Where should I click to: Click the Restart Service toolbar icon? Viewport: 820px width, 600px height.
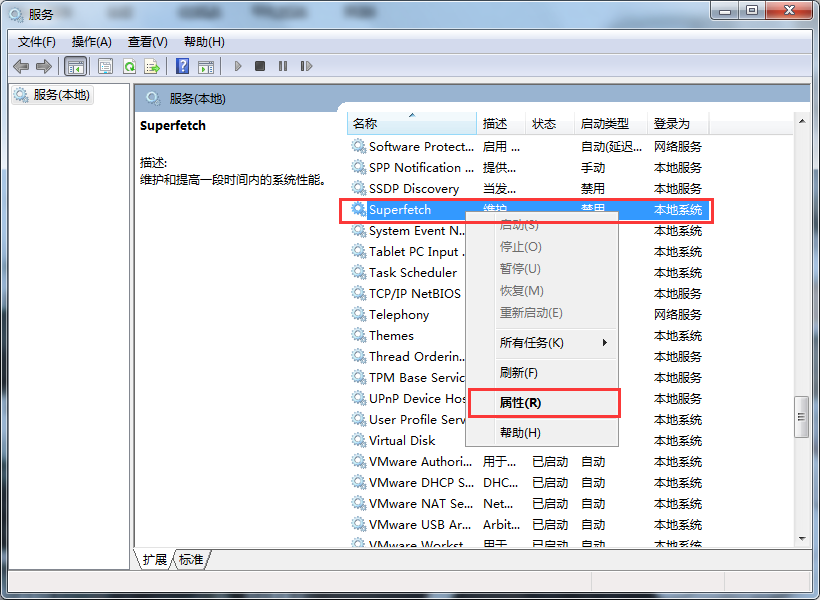pos(305,66)
